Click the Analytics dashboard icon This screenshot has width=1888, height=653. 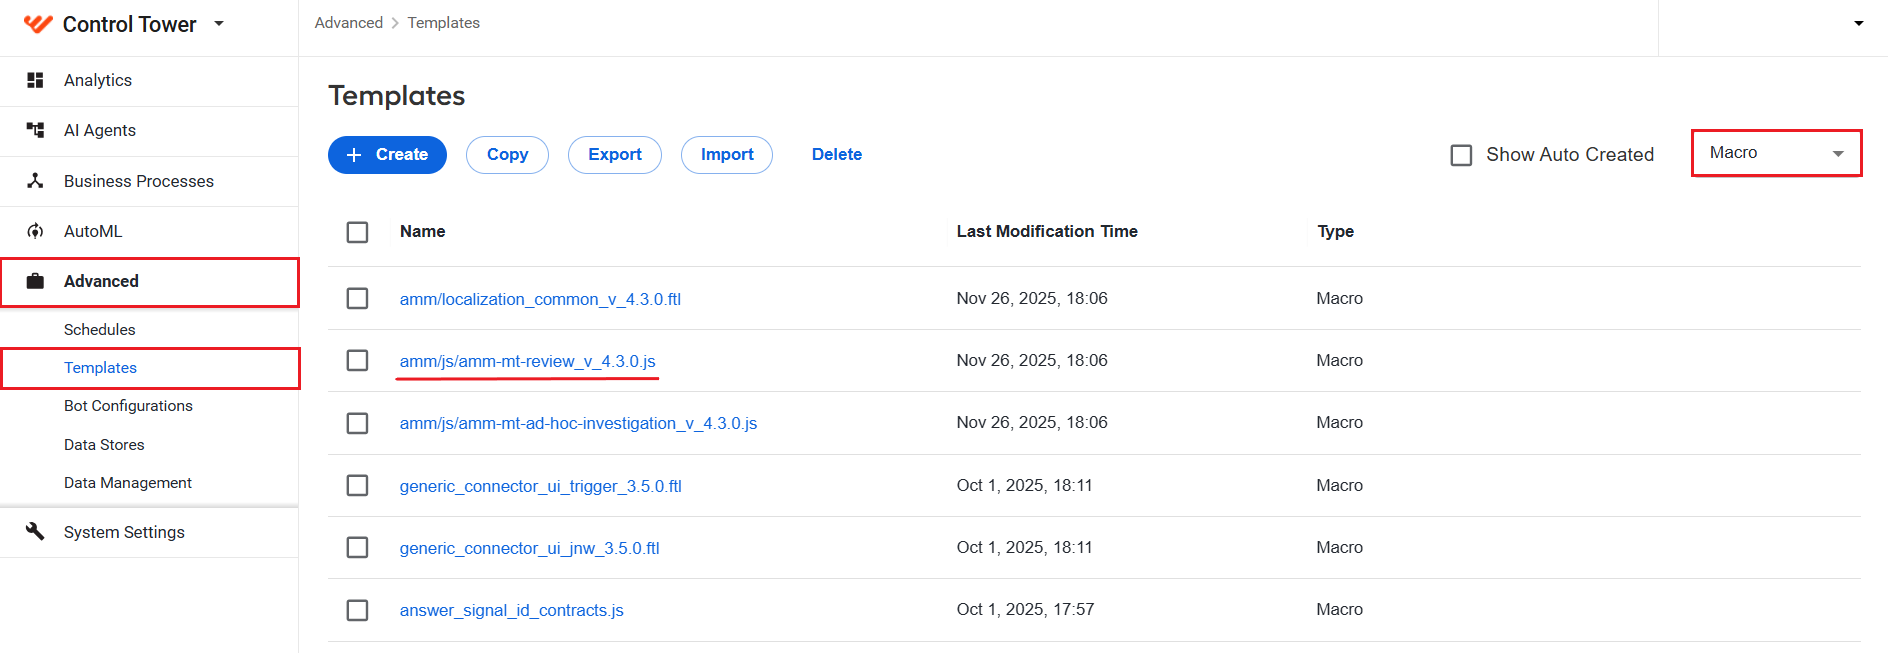click(x=35, y=80)
